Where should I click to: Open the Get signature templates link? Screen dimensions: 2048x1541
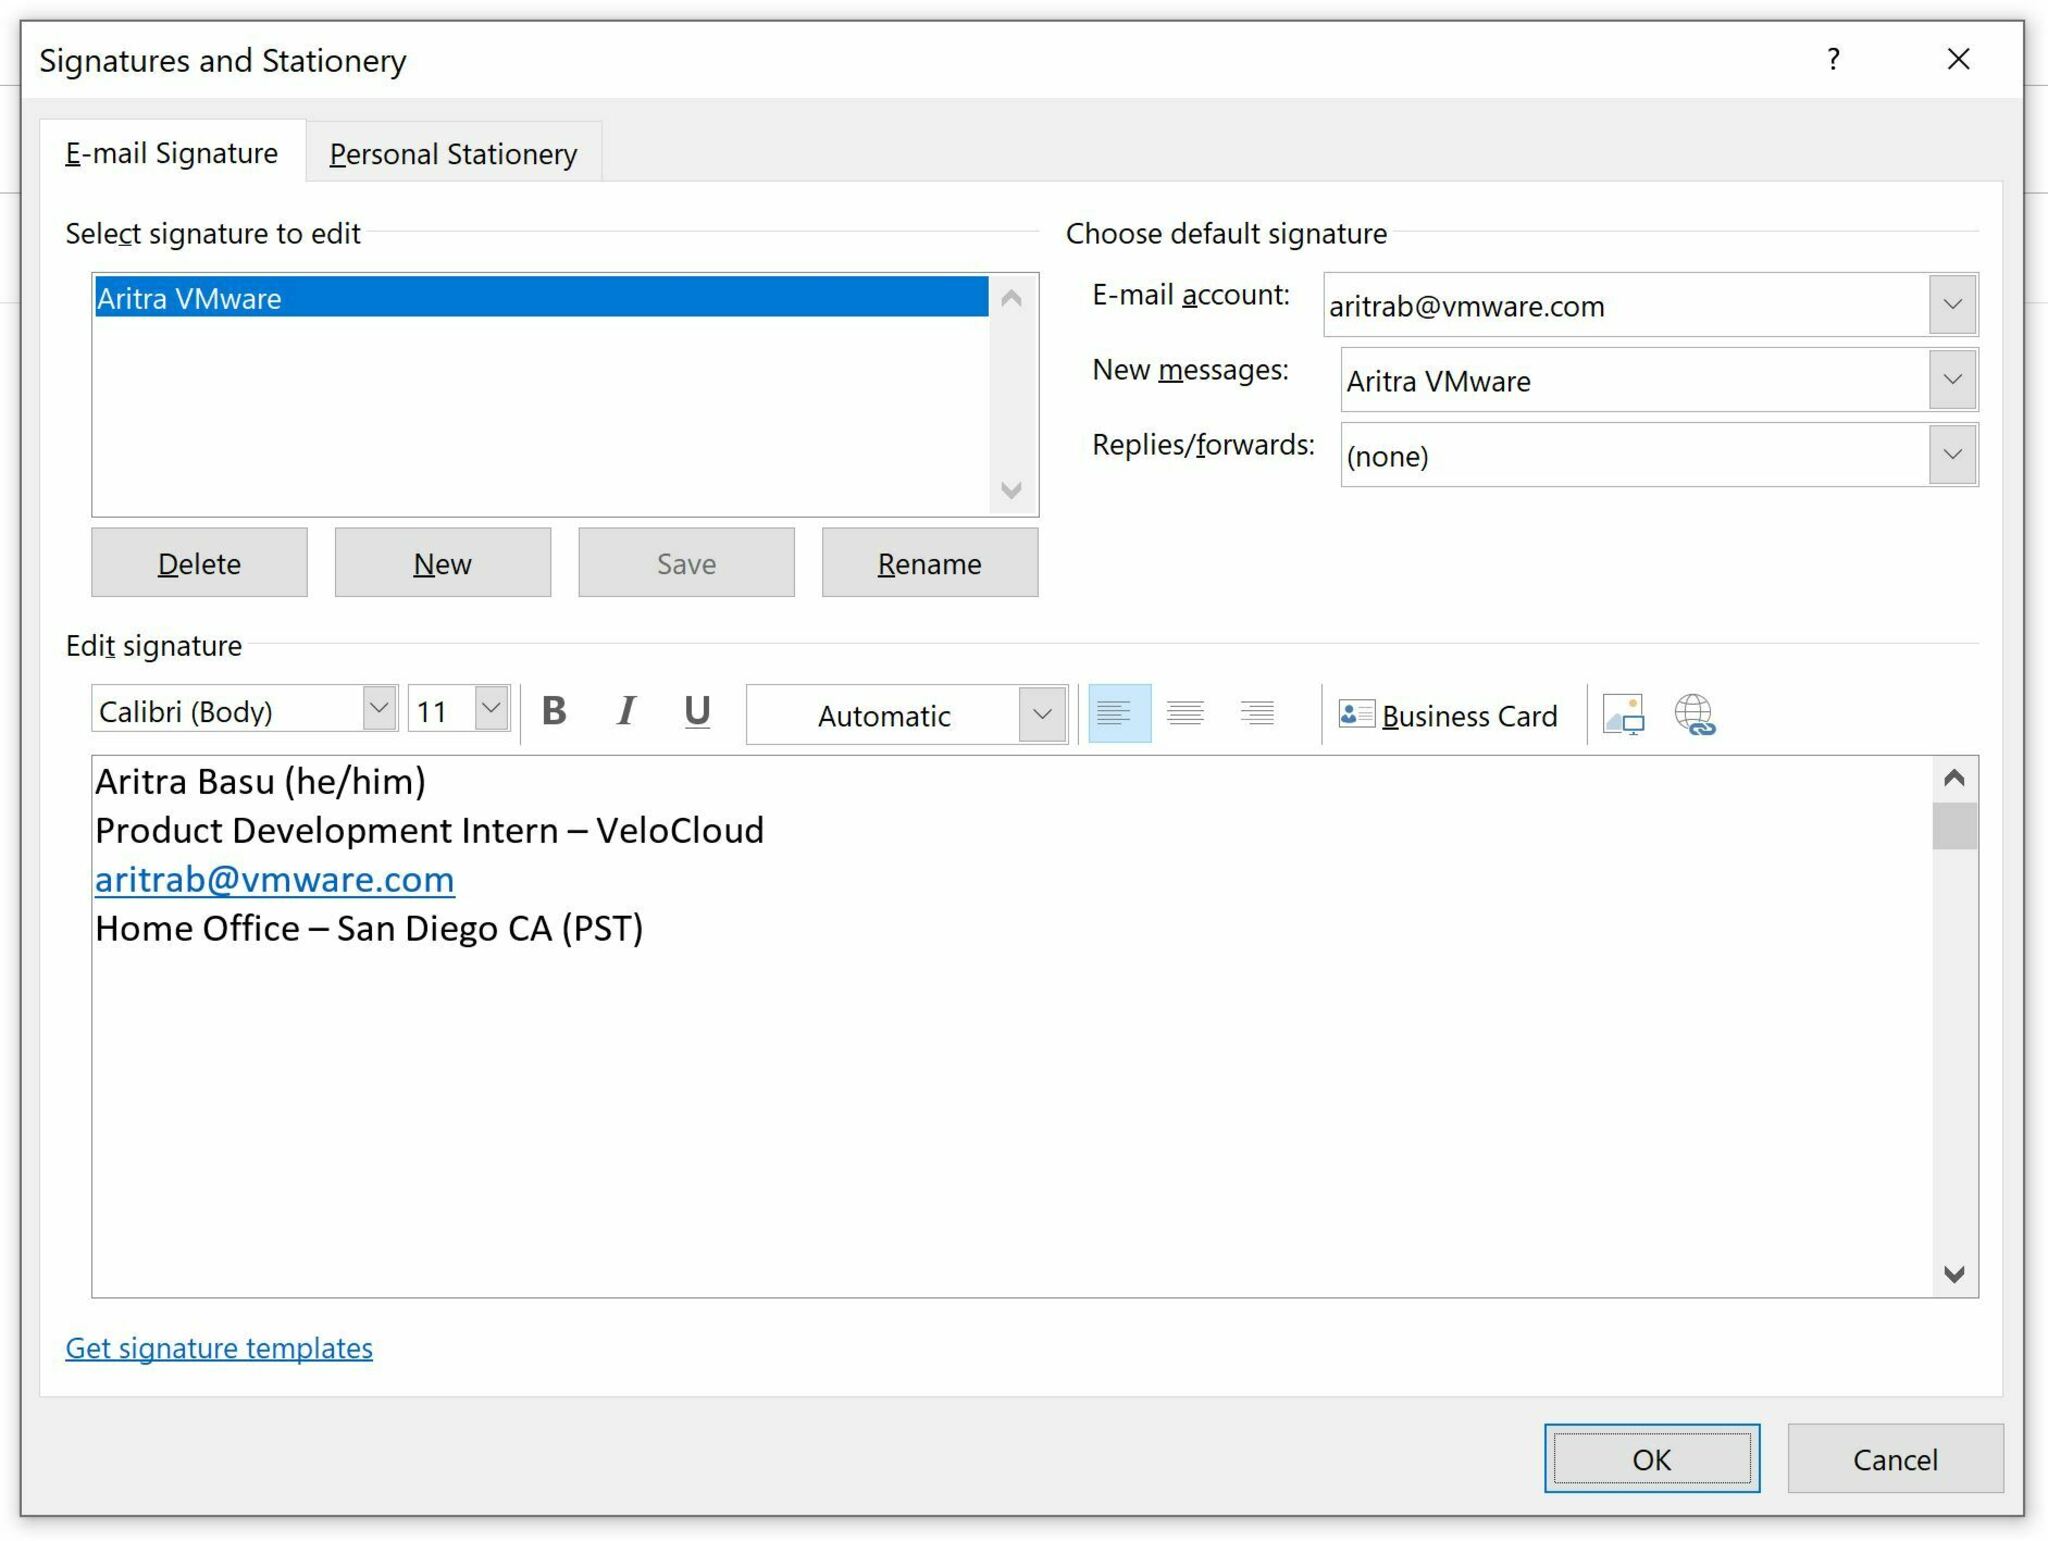[219, 1348]
